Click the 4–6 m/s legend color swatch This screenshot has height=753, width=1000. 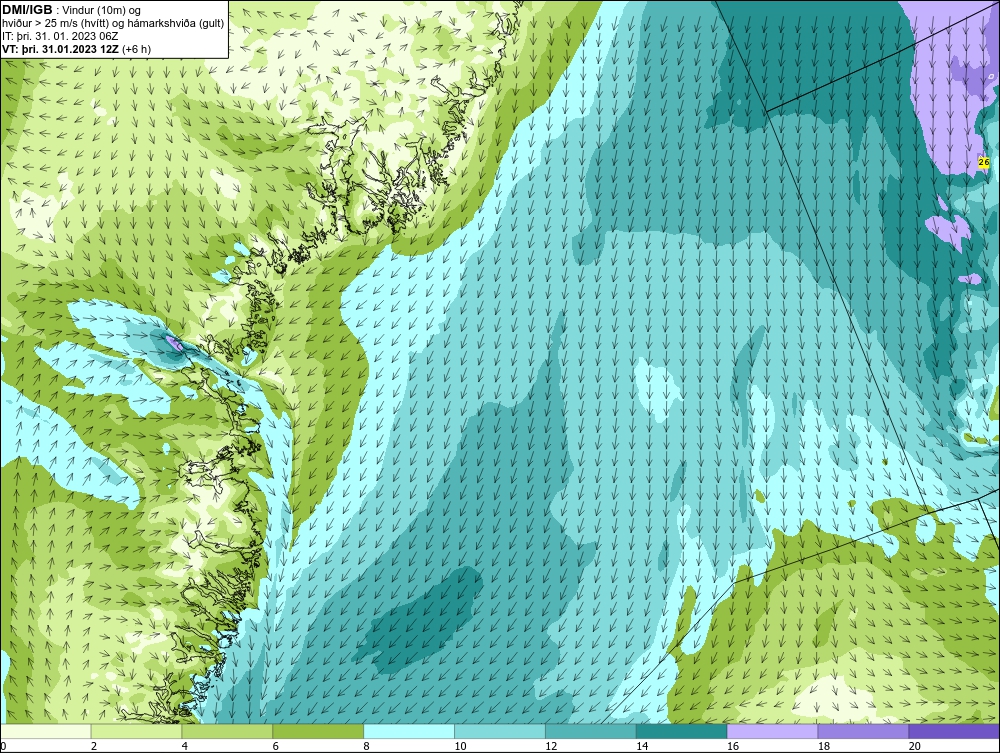click(x=227, y=731)
